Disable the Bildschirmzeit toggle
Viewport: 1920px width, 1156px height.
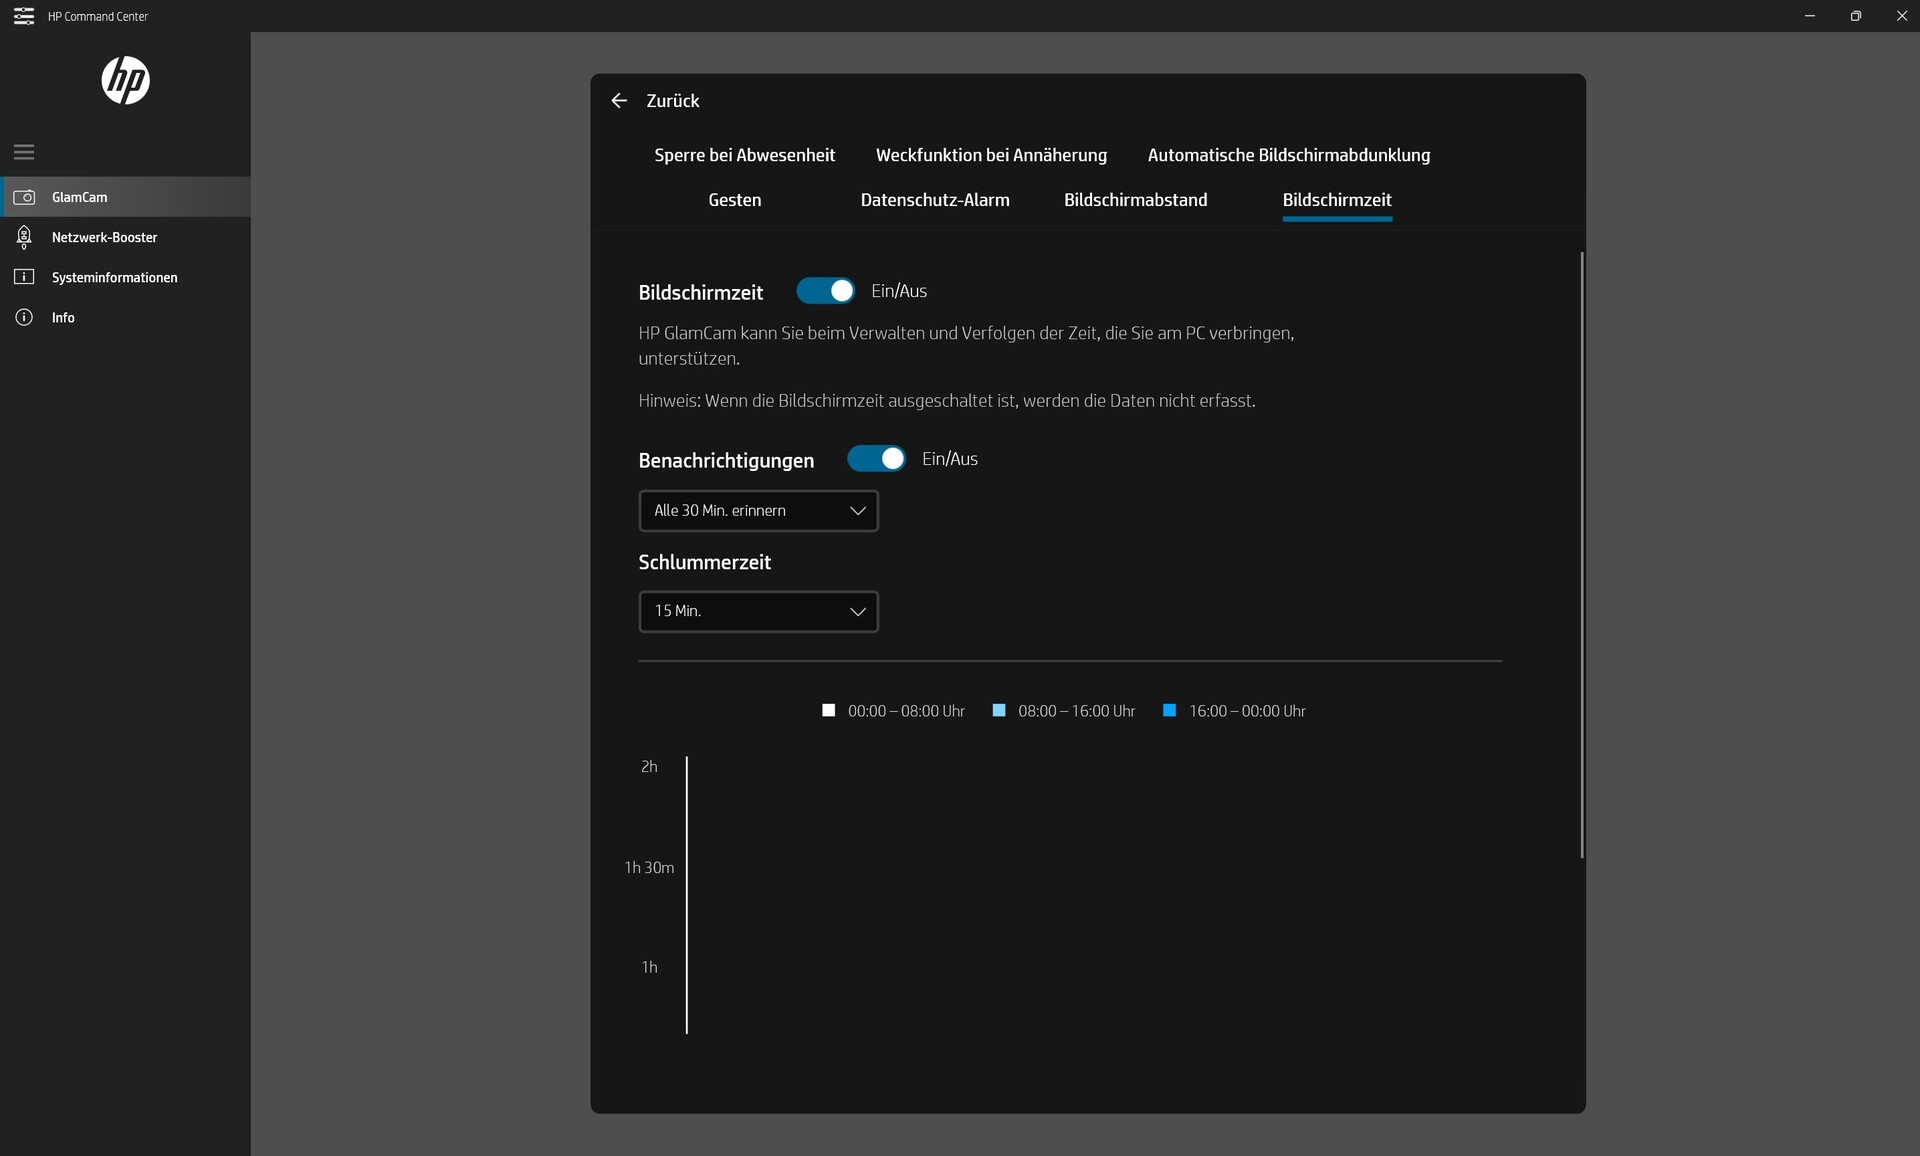(825, 291)
